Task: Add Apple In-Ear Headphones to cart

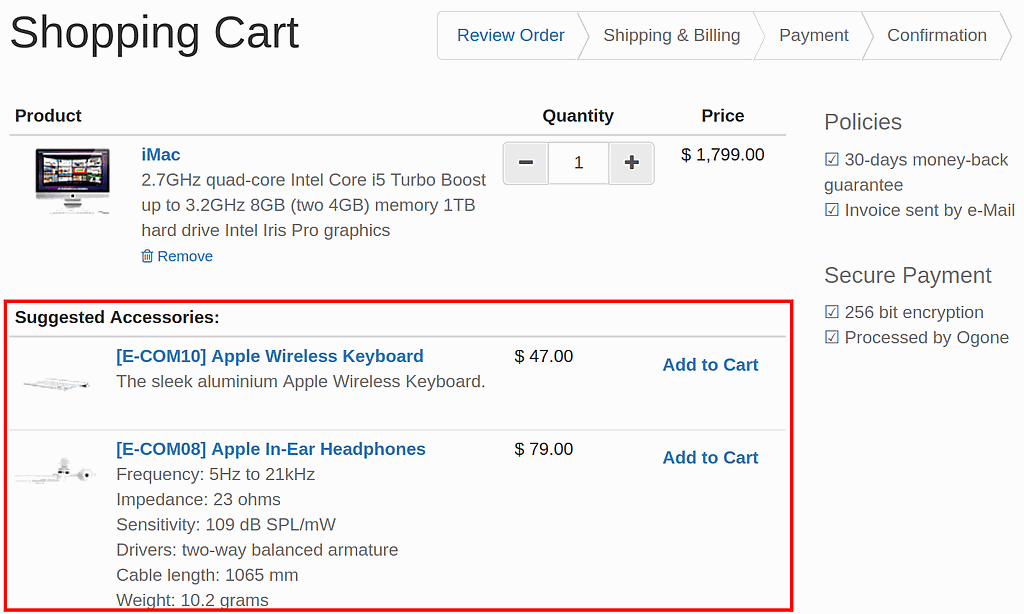Action: pos(710,458)
